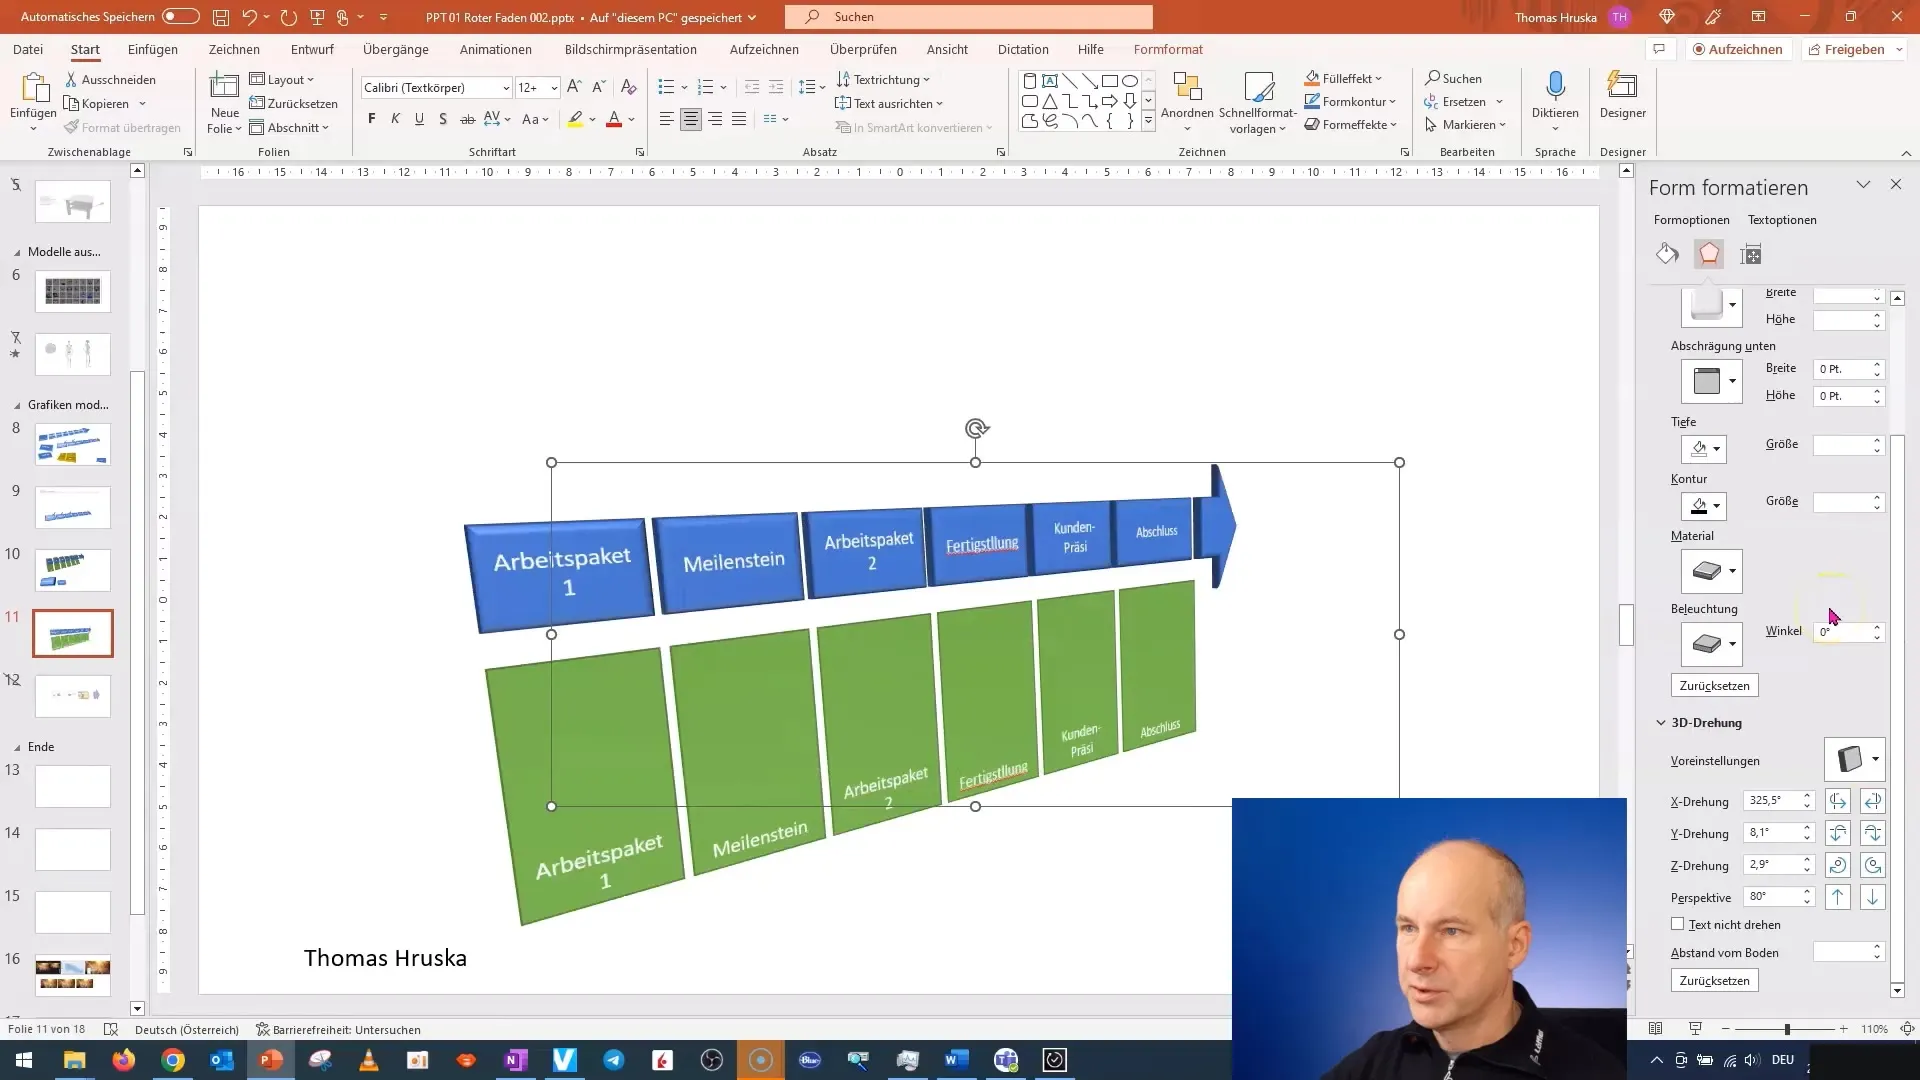Narrow the Perspektive field of view
1920x1080 pixels.
pos(1838,897)
